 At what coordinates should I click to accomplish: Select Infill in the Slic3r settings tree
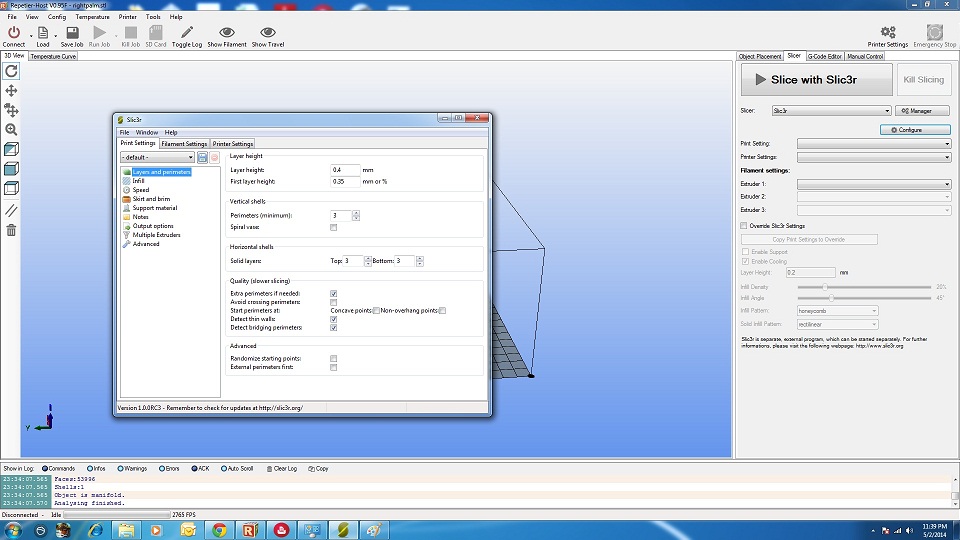click(x=138, y=181)
